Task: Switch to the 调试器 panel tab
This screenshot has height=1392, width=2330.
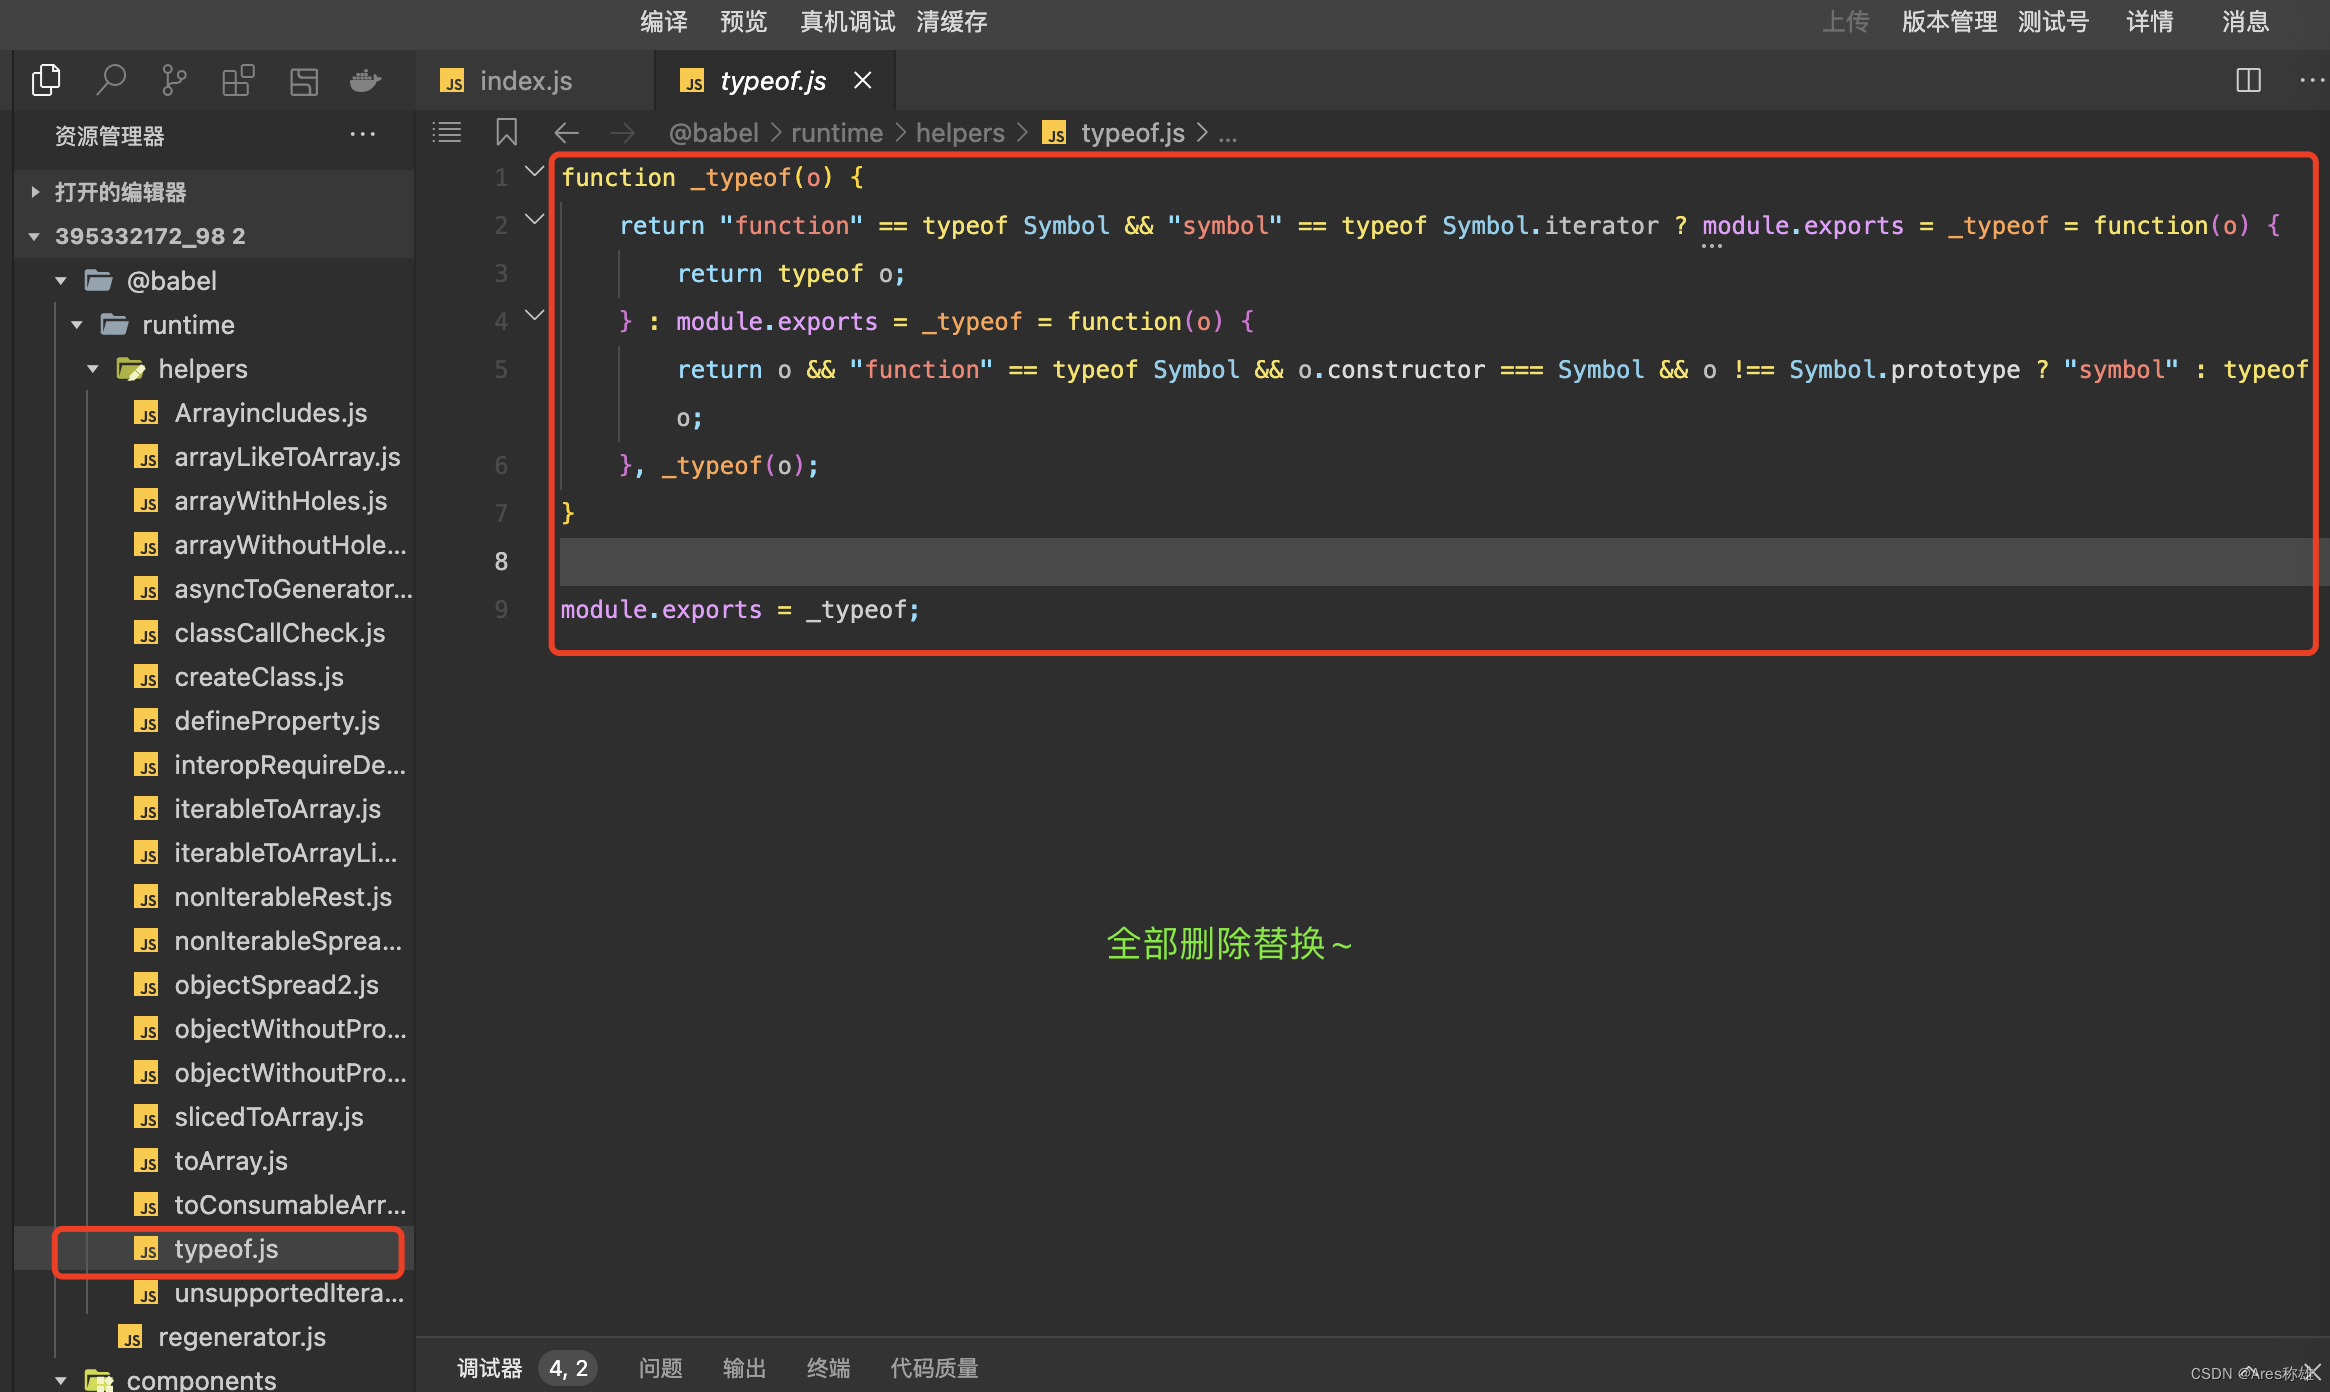Action: (490, 1368)
